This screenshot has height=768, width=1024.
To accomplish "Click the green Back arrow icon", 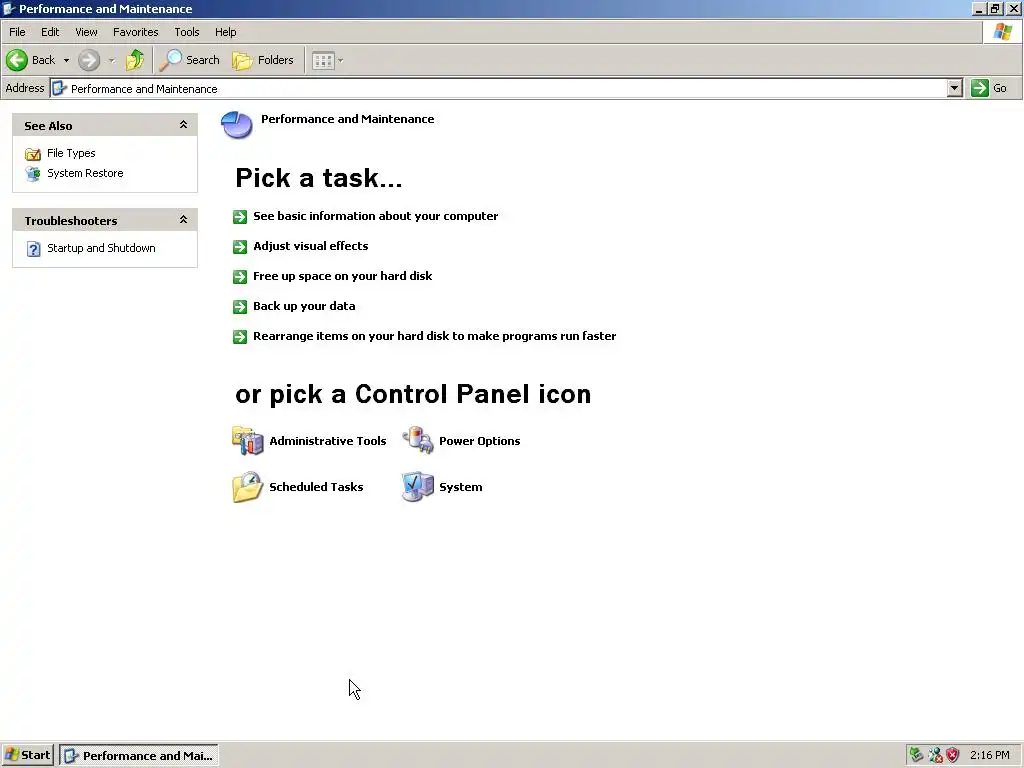I will point(17,60).
